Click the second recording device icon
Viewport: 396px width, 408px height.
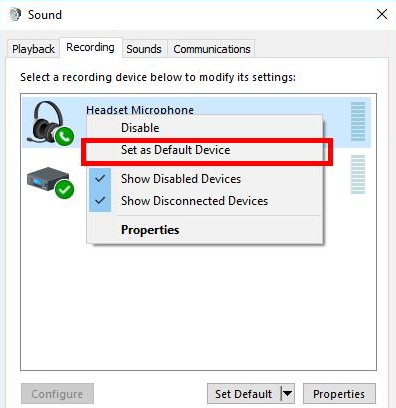point(50,182)
